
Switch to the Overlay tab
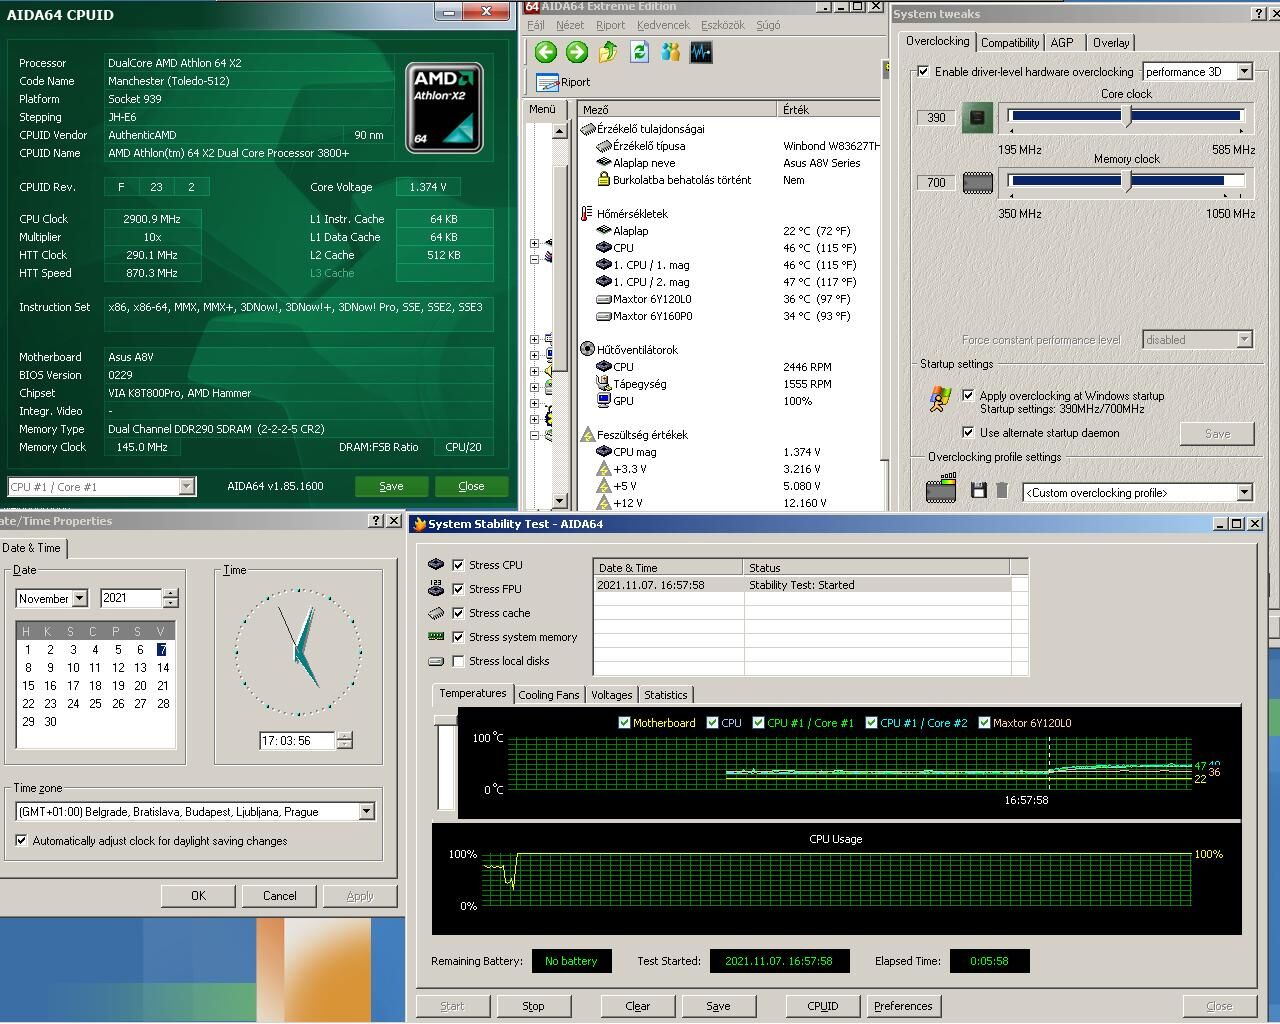1111,43
